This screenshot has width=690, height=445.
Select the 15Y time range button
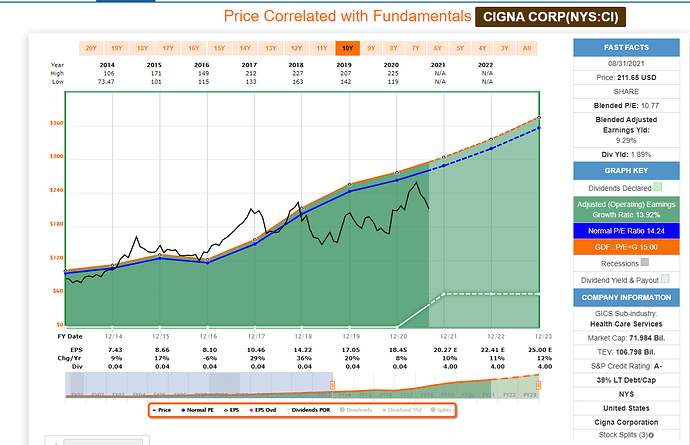coord(219,48)
